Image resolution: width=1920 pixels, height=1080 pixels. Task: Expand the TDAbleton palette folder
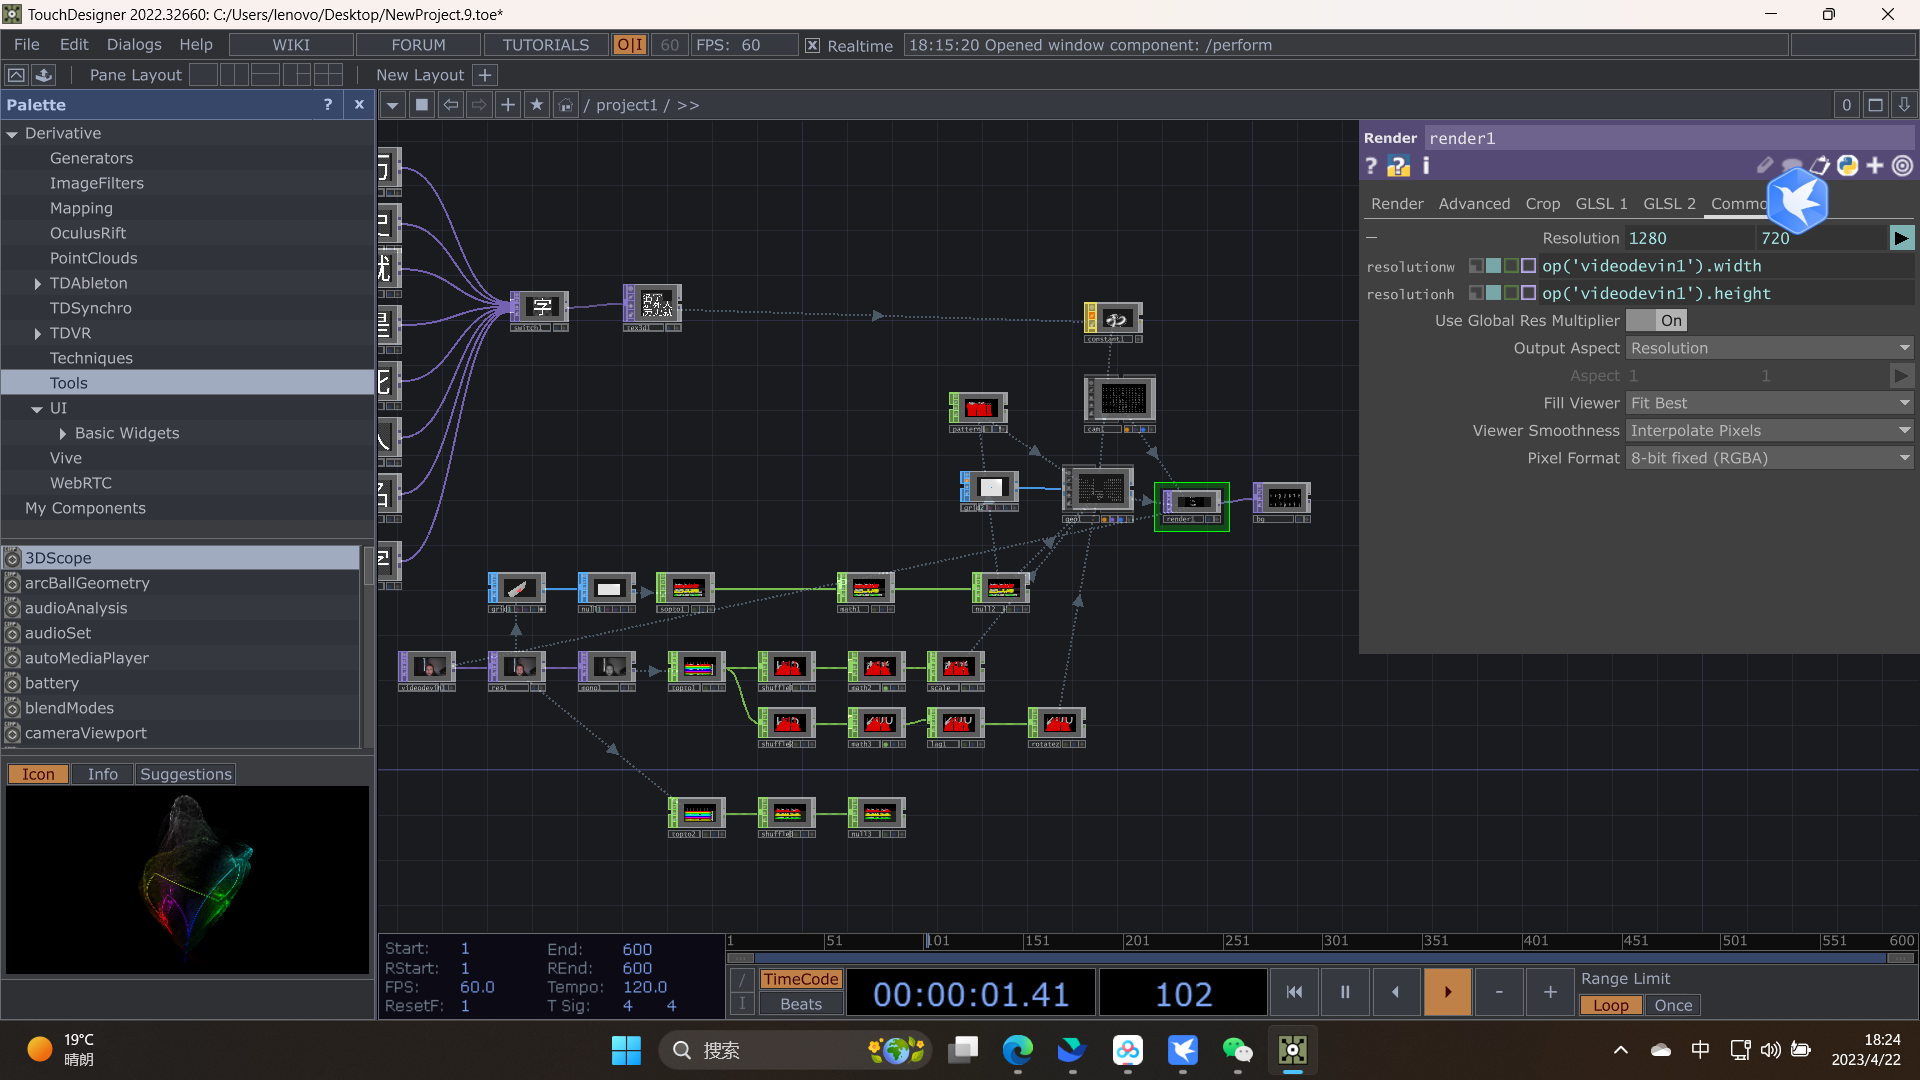(x=38, y=284)
